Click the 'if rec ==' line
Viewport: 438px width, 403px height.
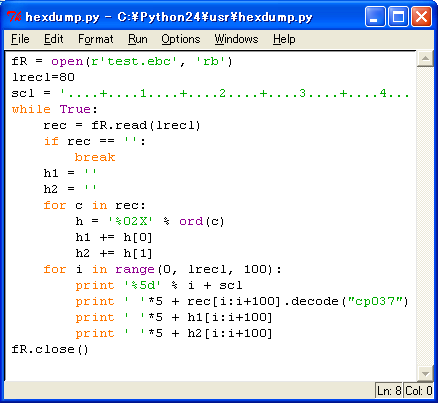click(x=95, y=141)
